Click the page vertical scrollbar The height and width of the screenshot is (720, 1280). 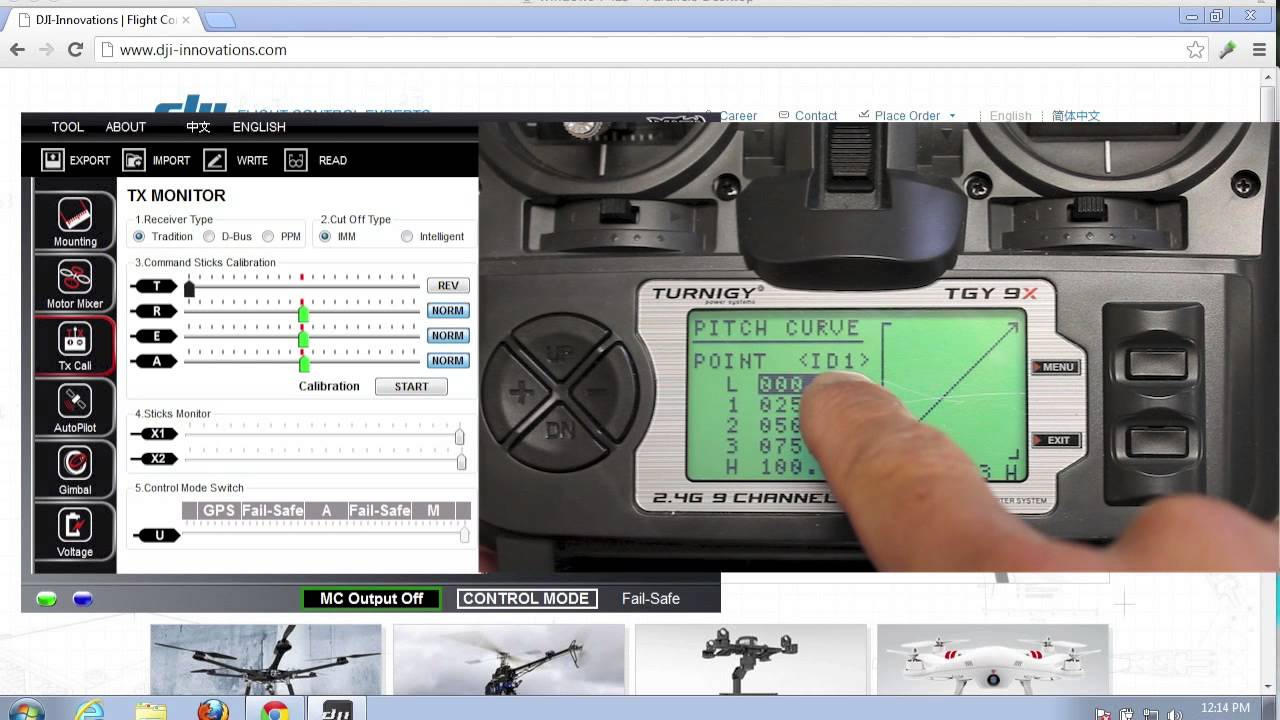coord(1270,380)
